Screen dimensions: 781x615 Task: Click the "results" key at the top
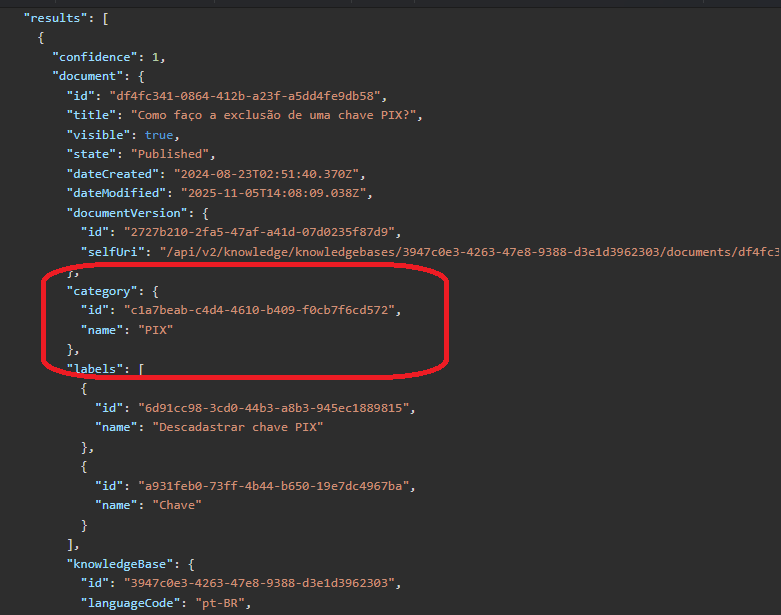55,18
